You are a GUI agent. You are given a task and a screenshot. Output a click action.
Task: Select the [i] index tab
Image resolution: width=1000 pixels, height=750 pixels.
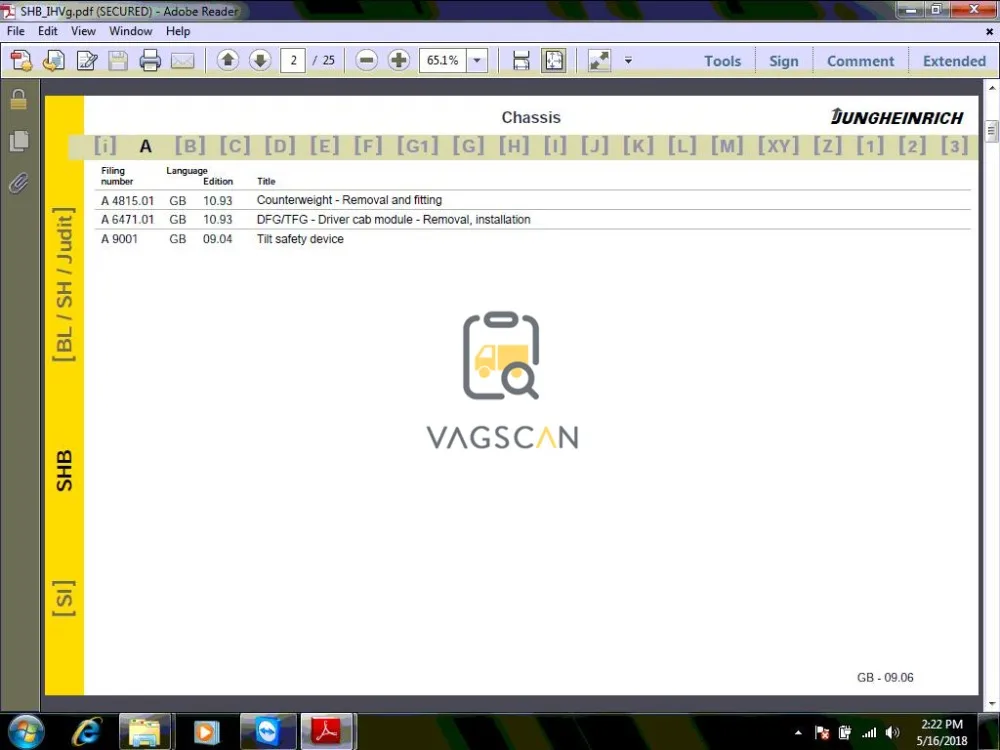point(105,146)
